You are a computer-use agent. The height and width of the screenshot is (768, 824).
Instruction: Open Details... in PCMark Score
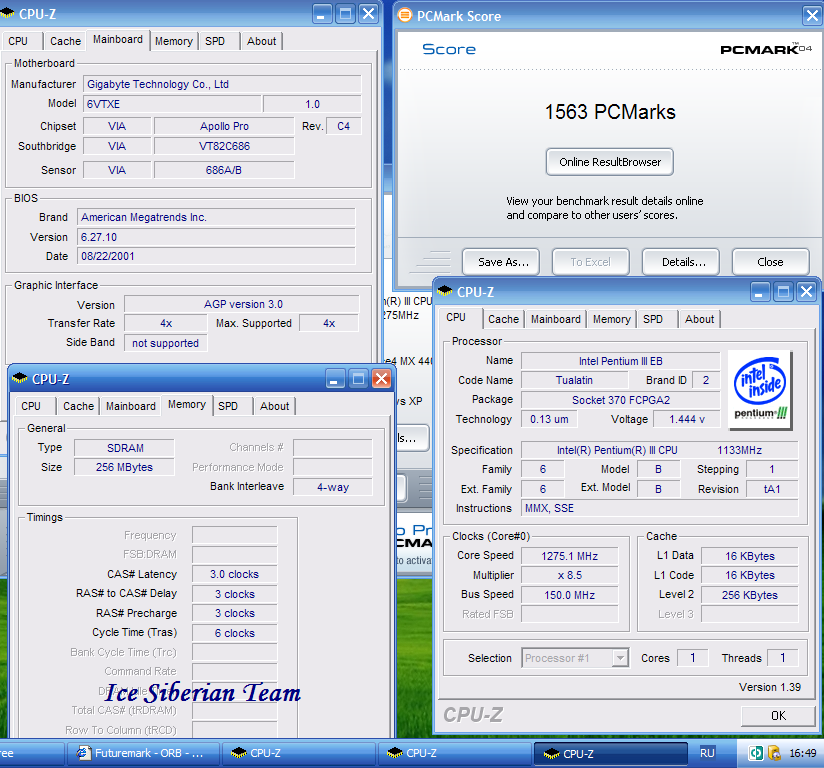click(681, 262)
